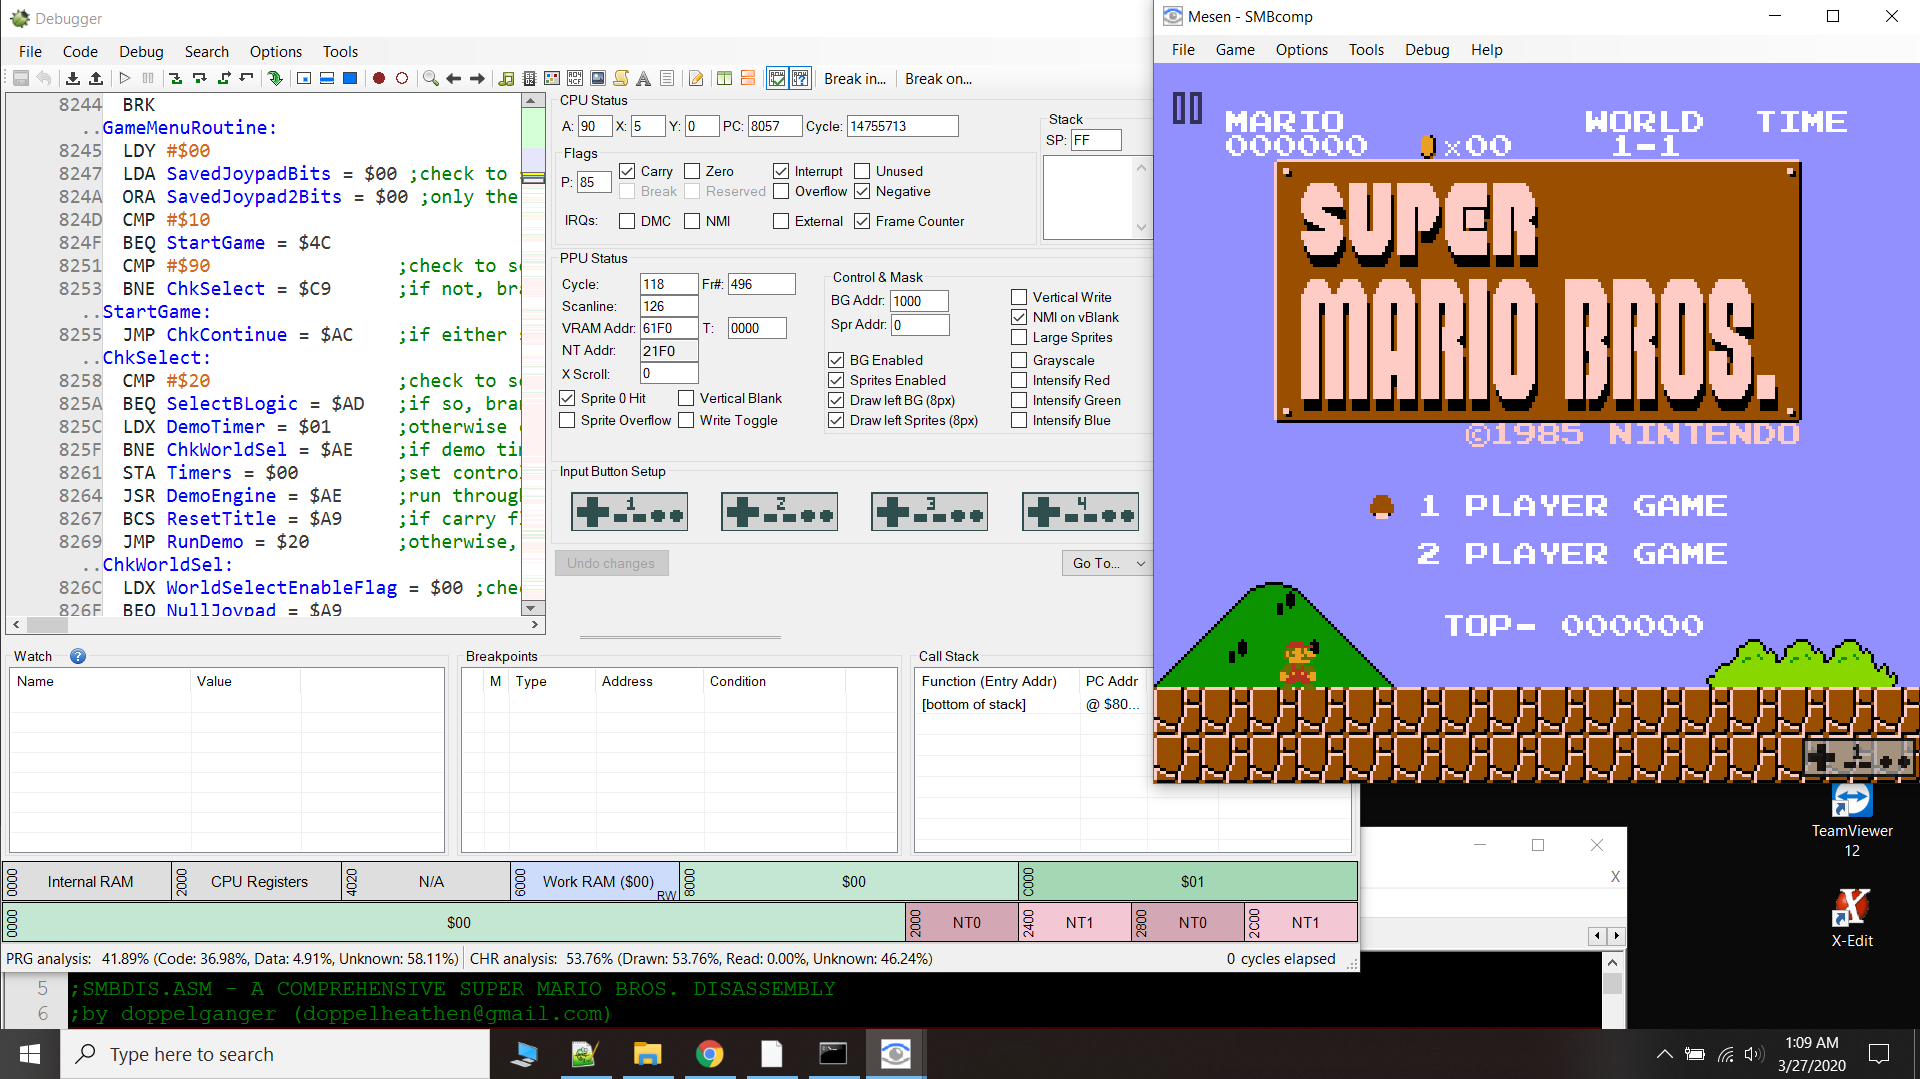Click the Continue (play) toolbar icon
Screen dimensions: 1920x1079
(x=124, y=78)
